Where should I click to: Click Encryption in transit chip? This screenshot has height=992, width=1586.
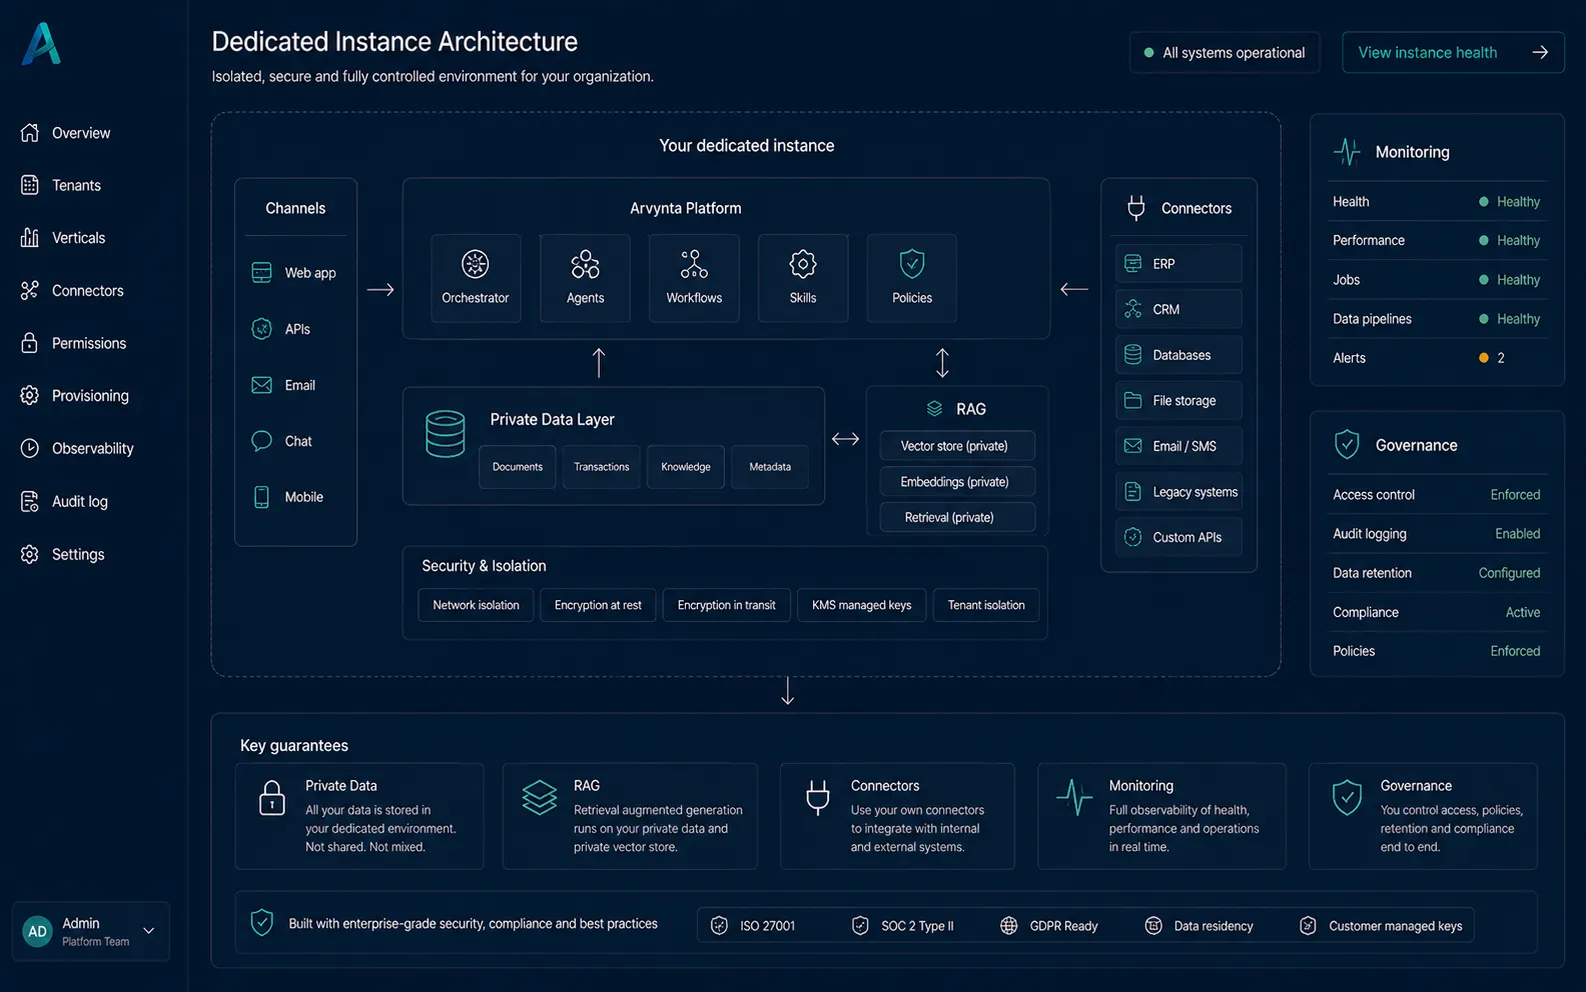[726, 605]
